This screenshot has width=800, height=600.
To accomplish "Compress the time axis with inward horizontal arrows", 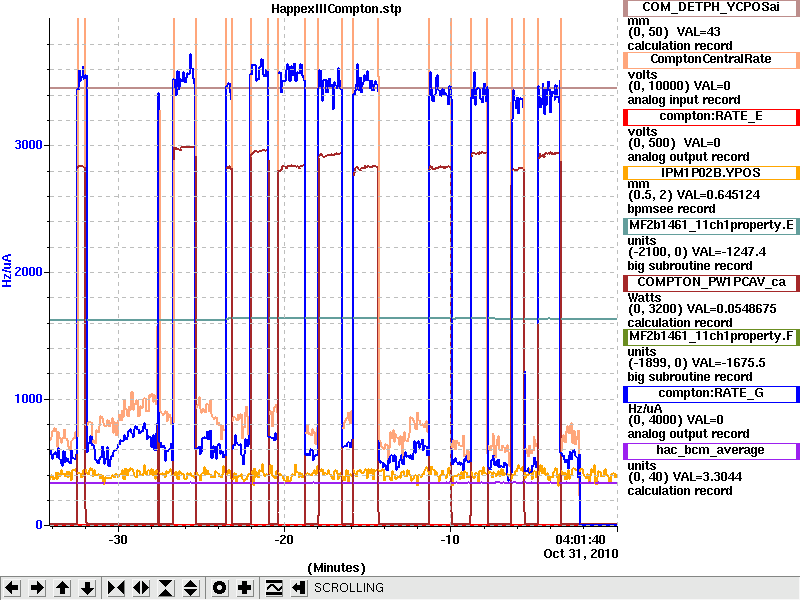I will 116,588.
